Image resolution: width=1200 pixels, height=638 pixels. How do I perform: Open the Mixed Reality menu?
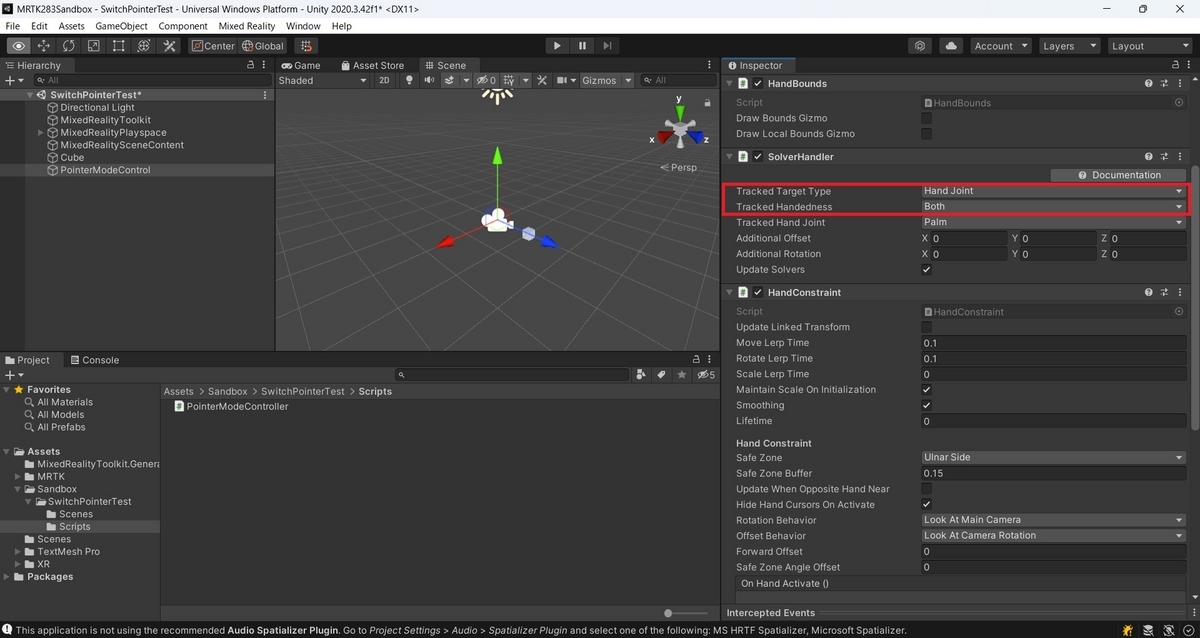(x=247, y=26)
